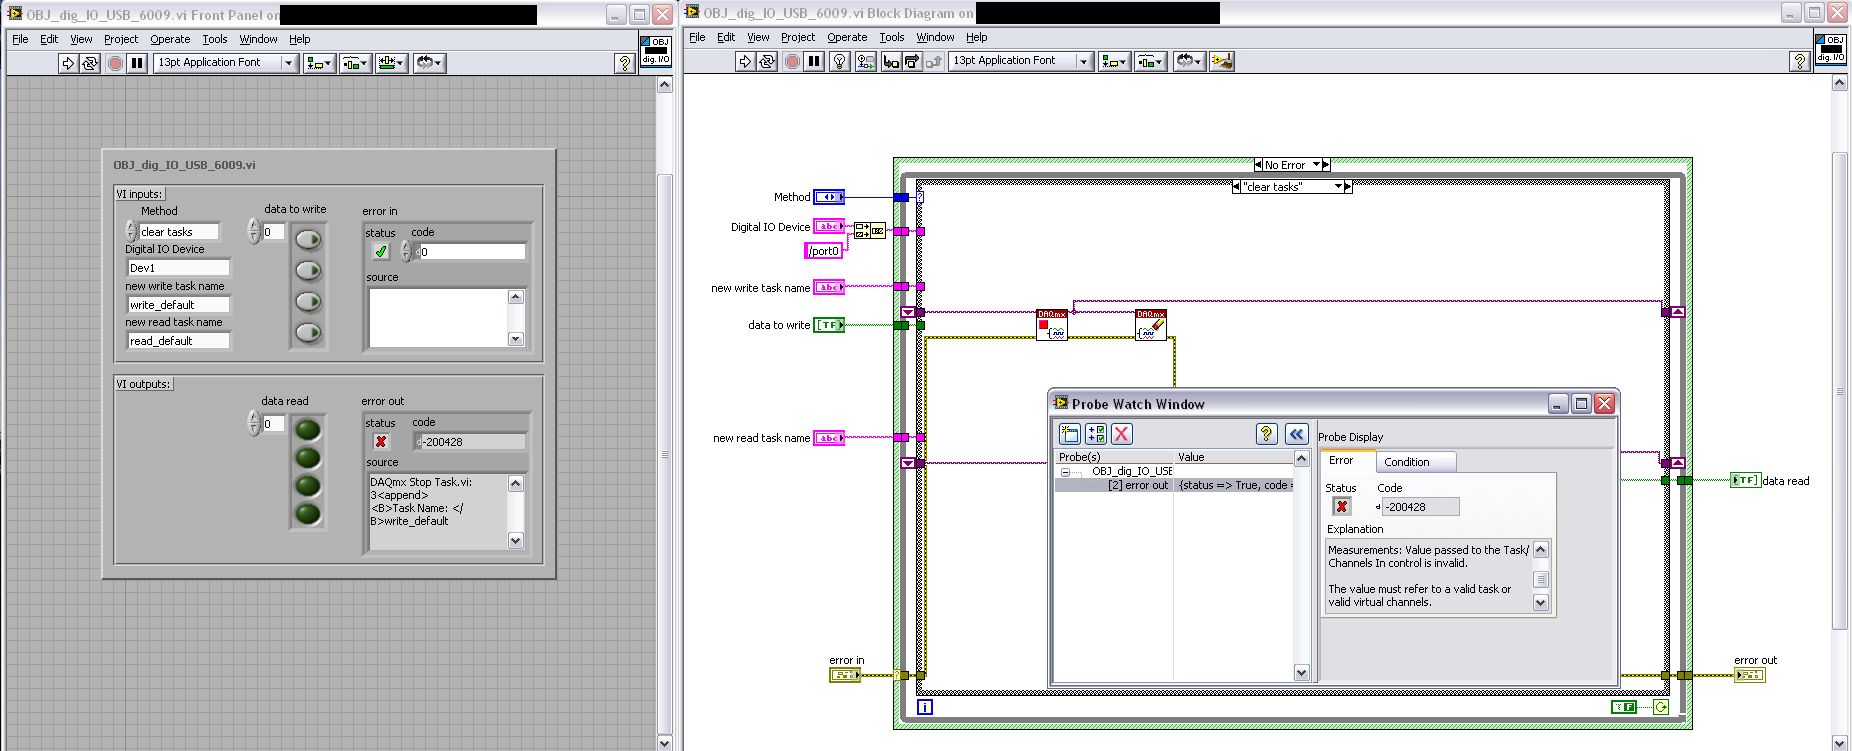Click Digital IO Device field Dev1
The height and width of the screenshot is (751, 1852).
pos(178,268)
